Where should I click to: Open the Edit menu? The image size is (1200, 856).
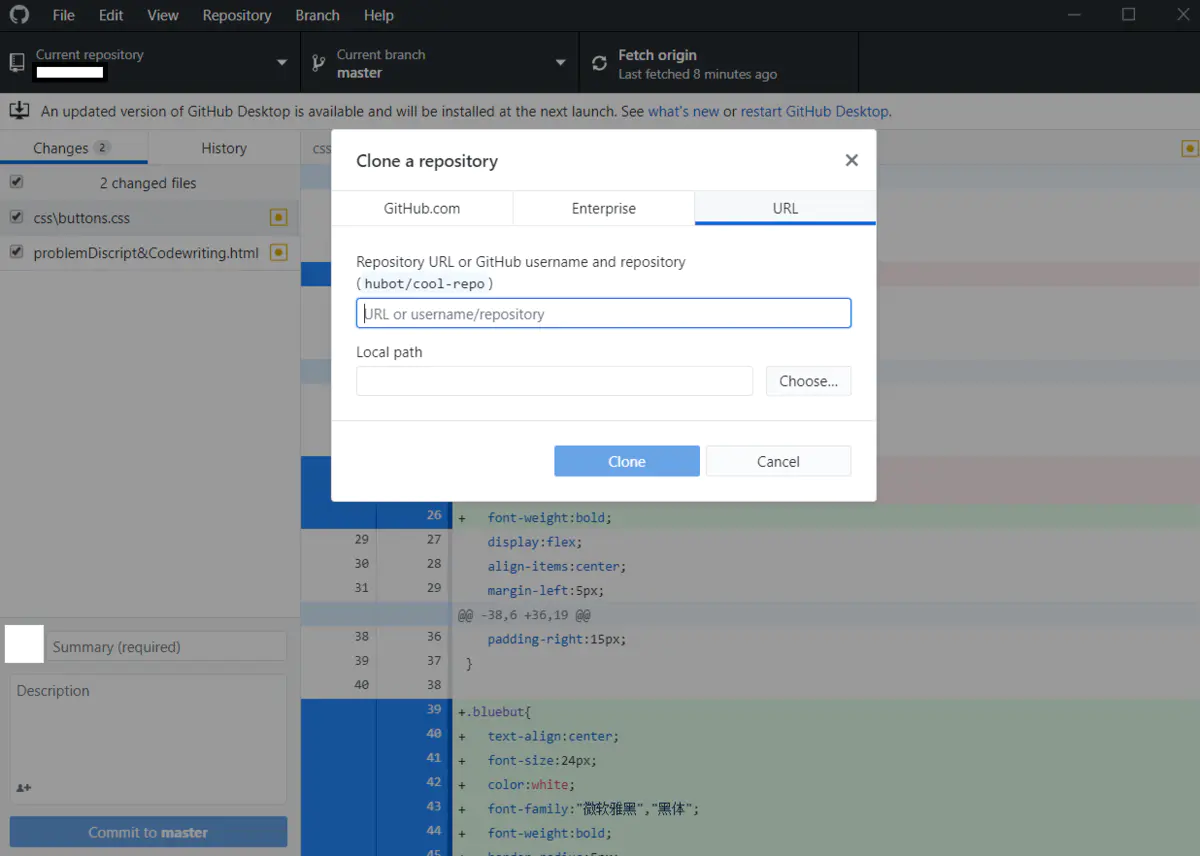click(111, 15)
